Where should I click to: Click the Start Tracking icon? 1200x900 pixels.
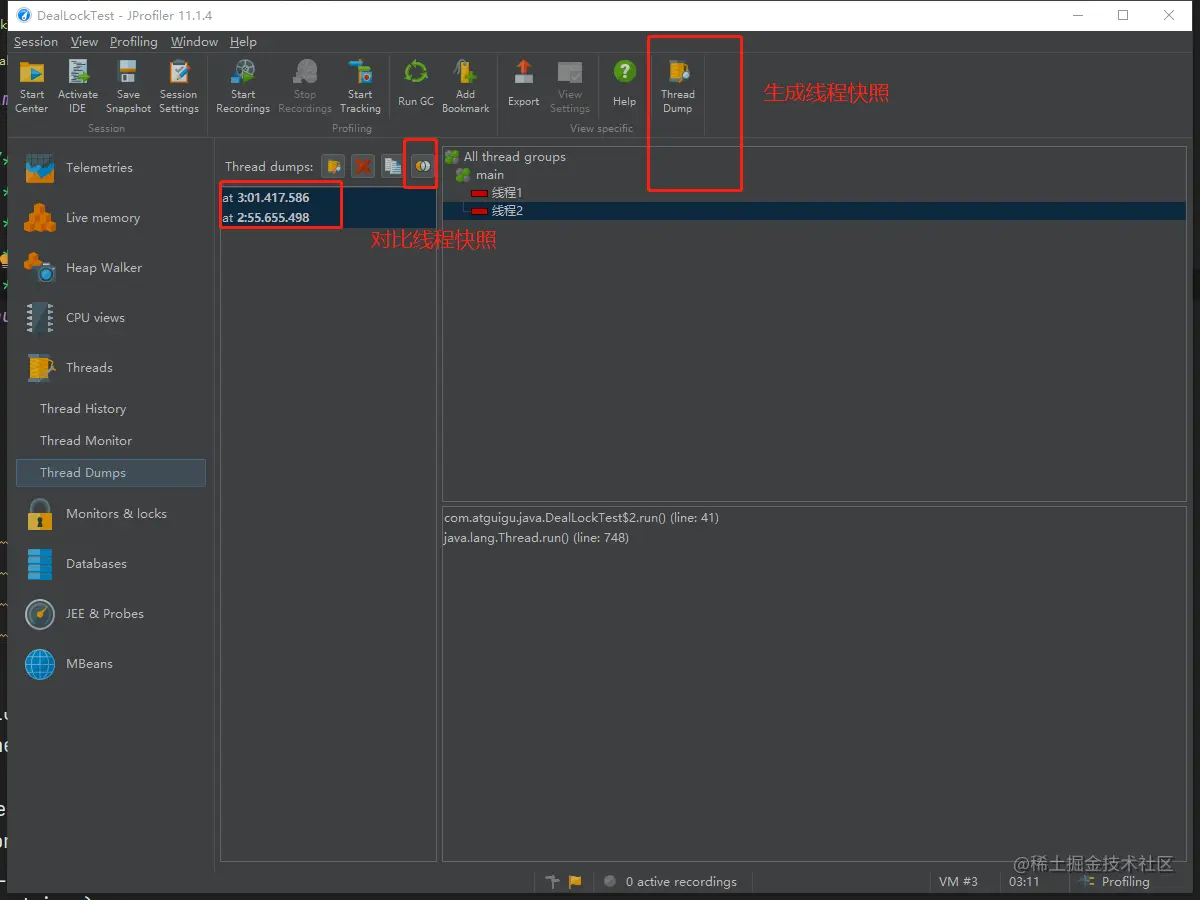click(x=360, y=85)
